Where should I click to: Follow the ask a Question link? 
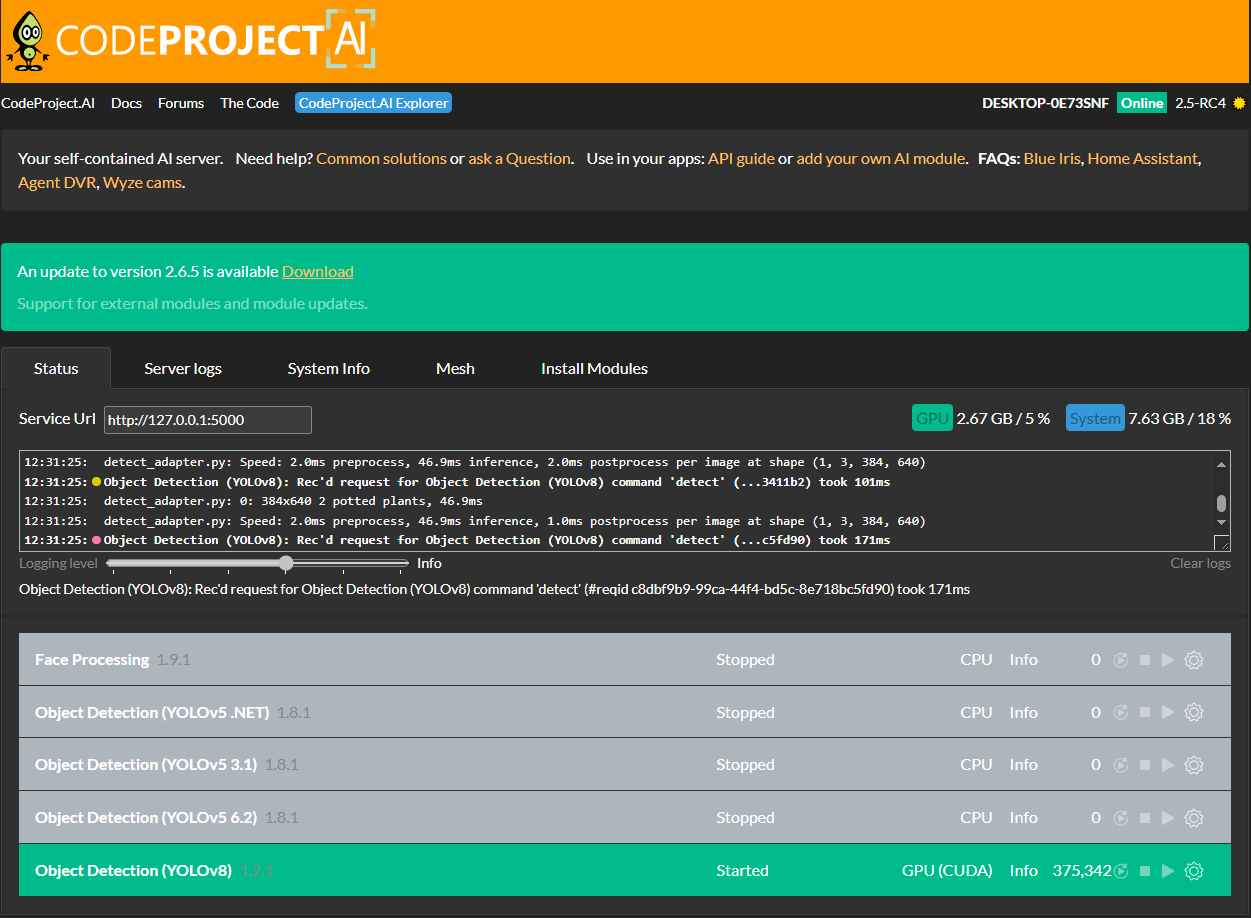519,158
